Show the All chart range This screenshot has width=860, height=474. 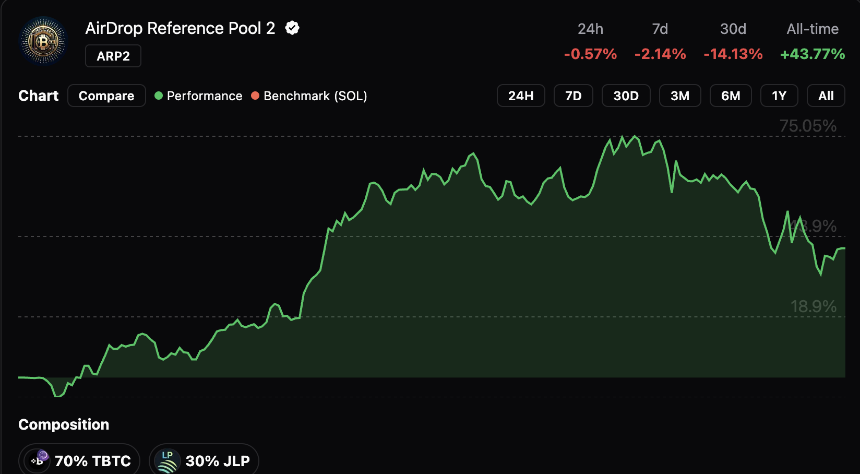tap(826, 96)
